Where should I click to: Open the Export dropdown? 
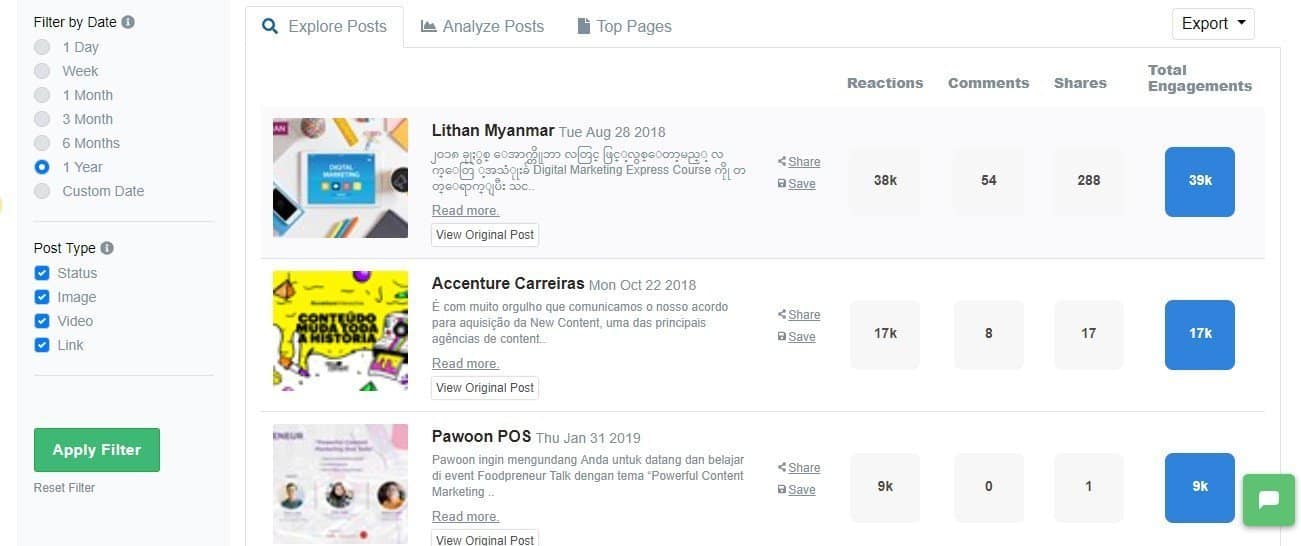point(1213,24)
